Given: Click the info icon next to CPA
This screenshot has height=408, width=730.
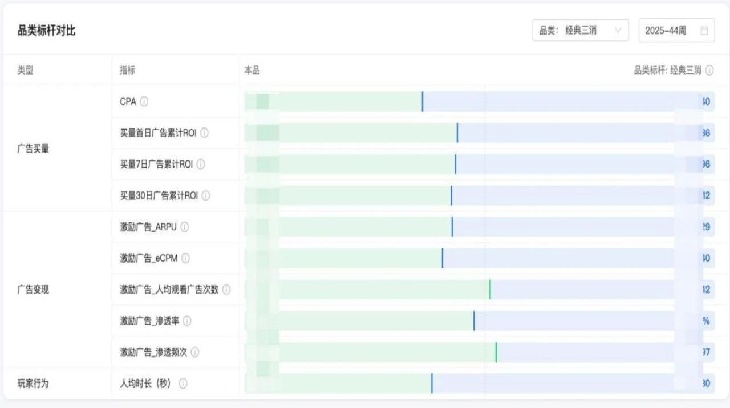Looking at the screenshot, I should [145, 101].
